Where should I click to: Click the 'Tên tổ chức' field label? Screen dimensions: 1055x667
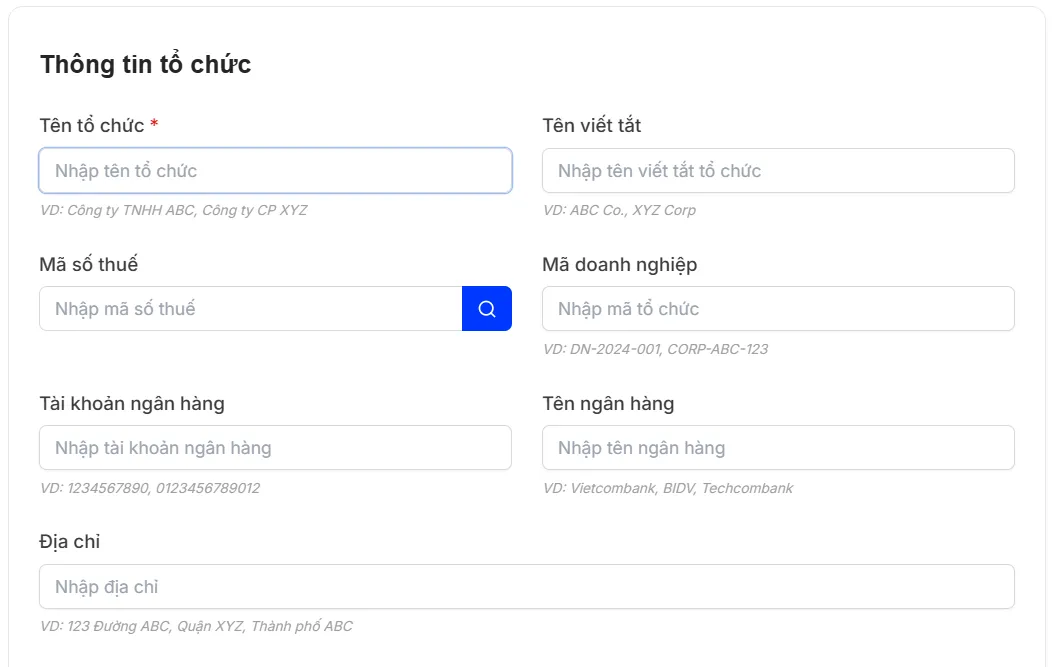pyautogui.click(x=92, y=126)
